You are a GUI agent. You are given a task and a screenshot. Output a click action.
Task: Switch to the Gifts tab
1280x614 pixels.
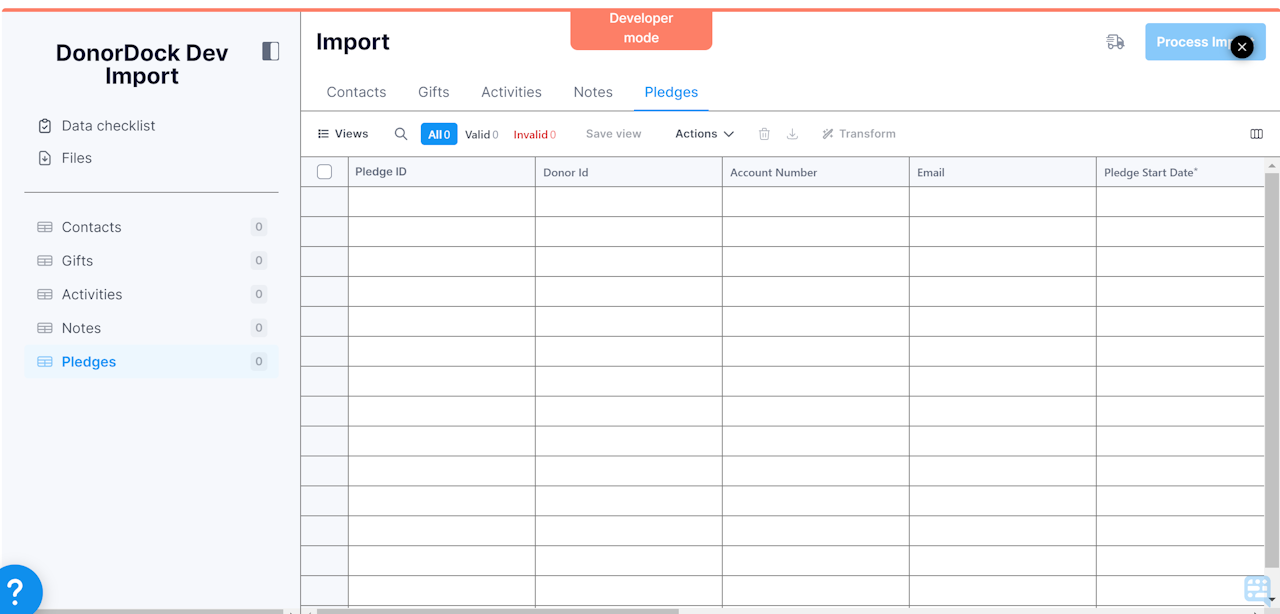pos(433,92)
